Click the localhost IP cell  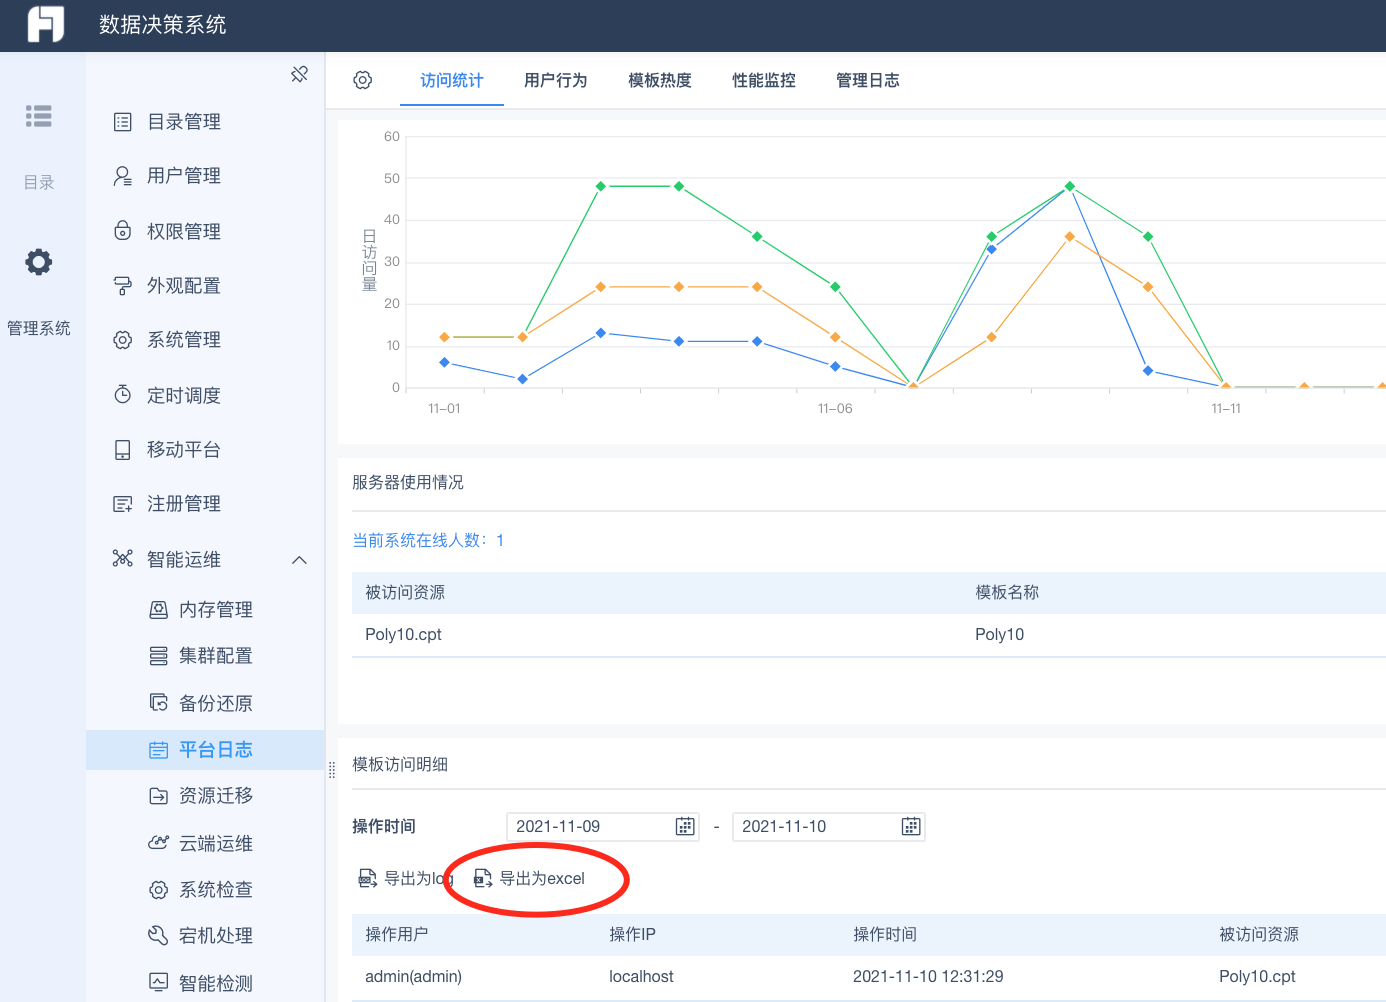[x=641, y=976]
